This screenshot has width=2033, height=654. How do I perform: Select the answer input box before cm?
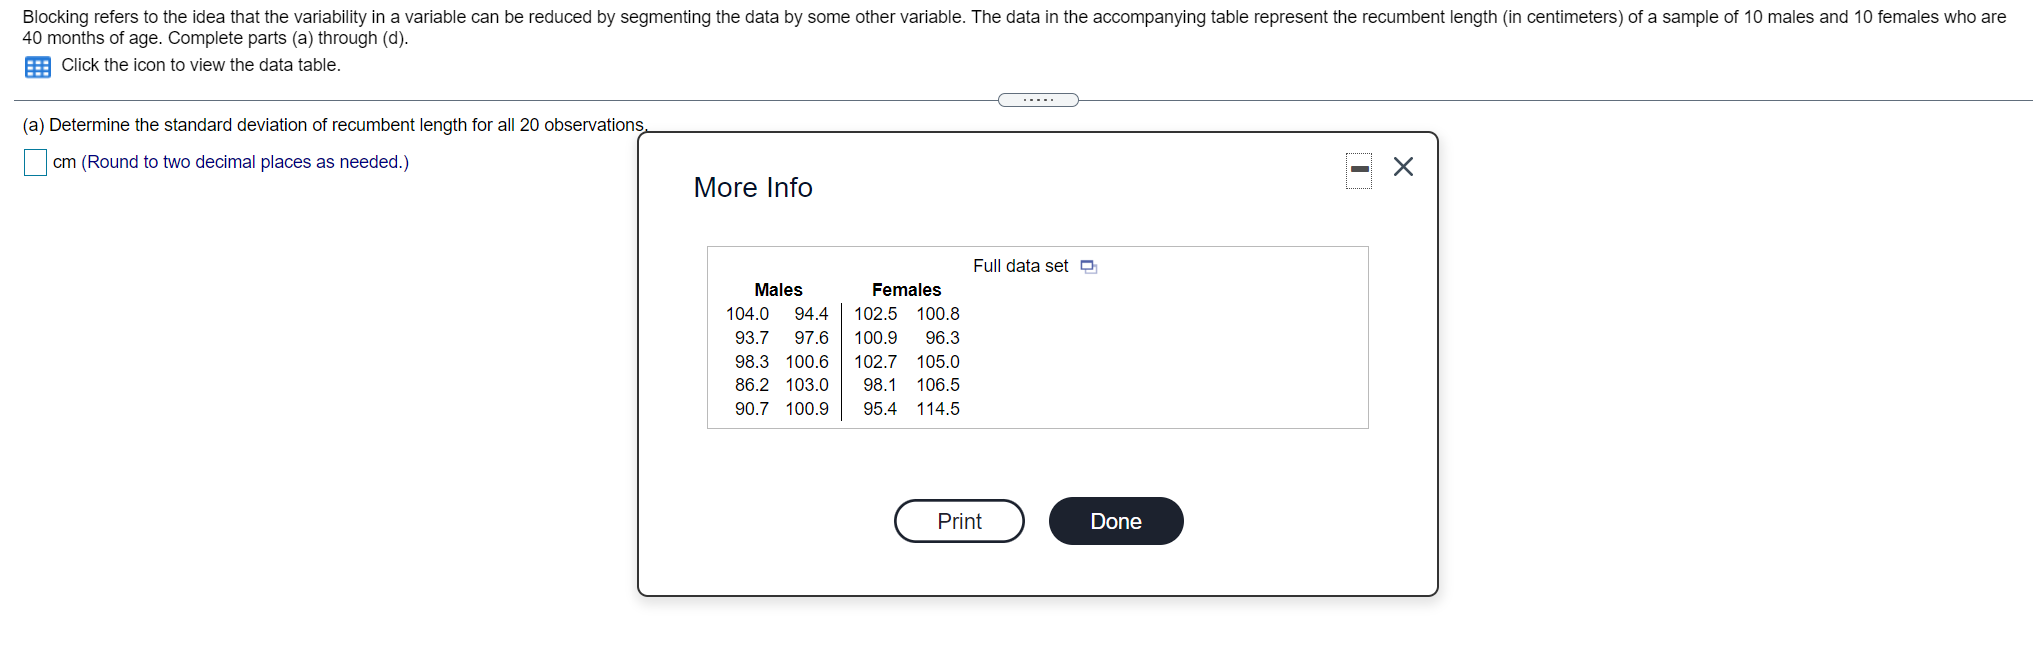point(34,162)
